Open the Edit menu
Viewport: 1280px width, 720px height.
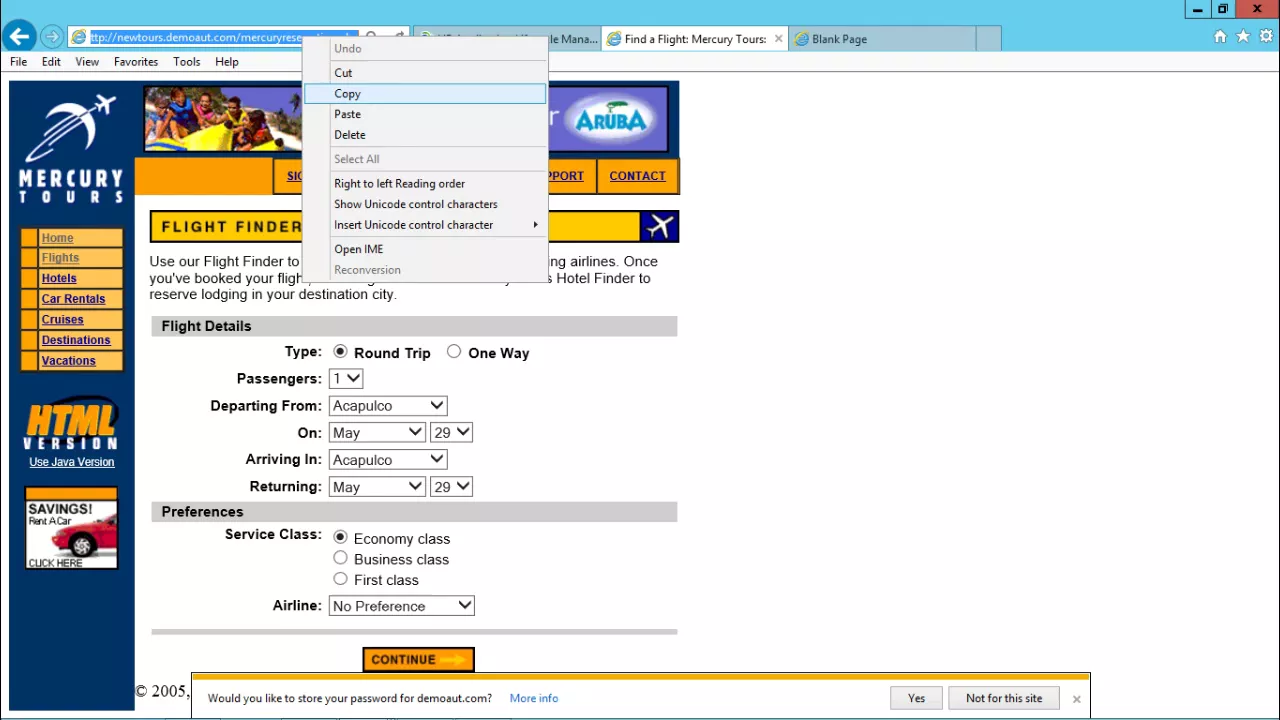pyautogui.click(x=51, y=62)
